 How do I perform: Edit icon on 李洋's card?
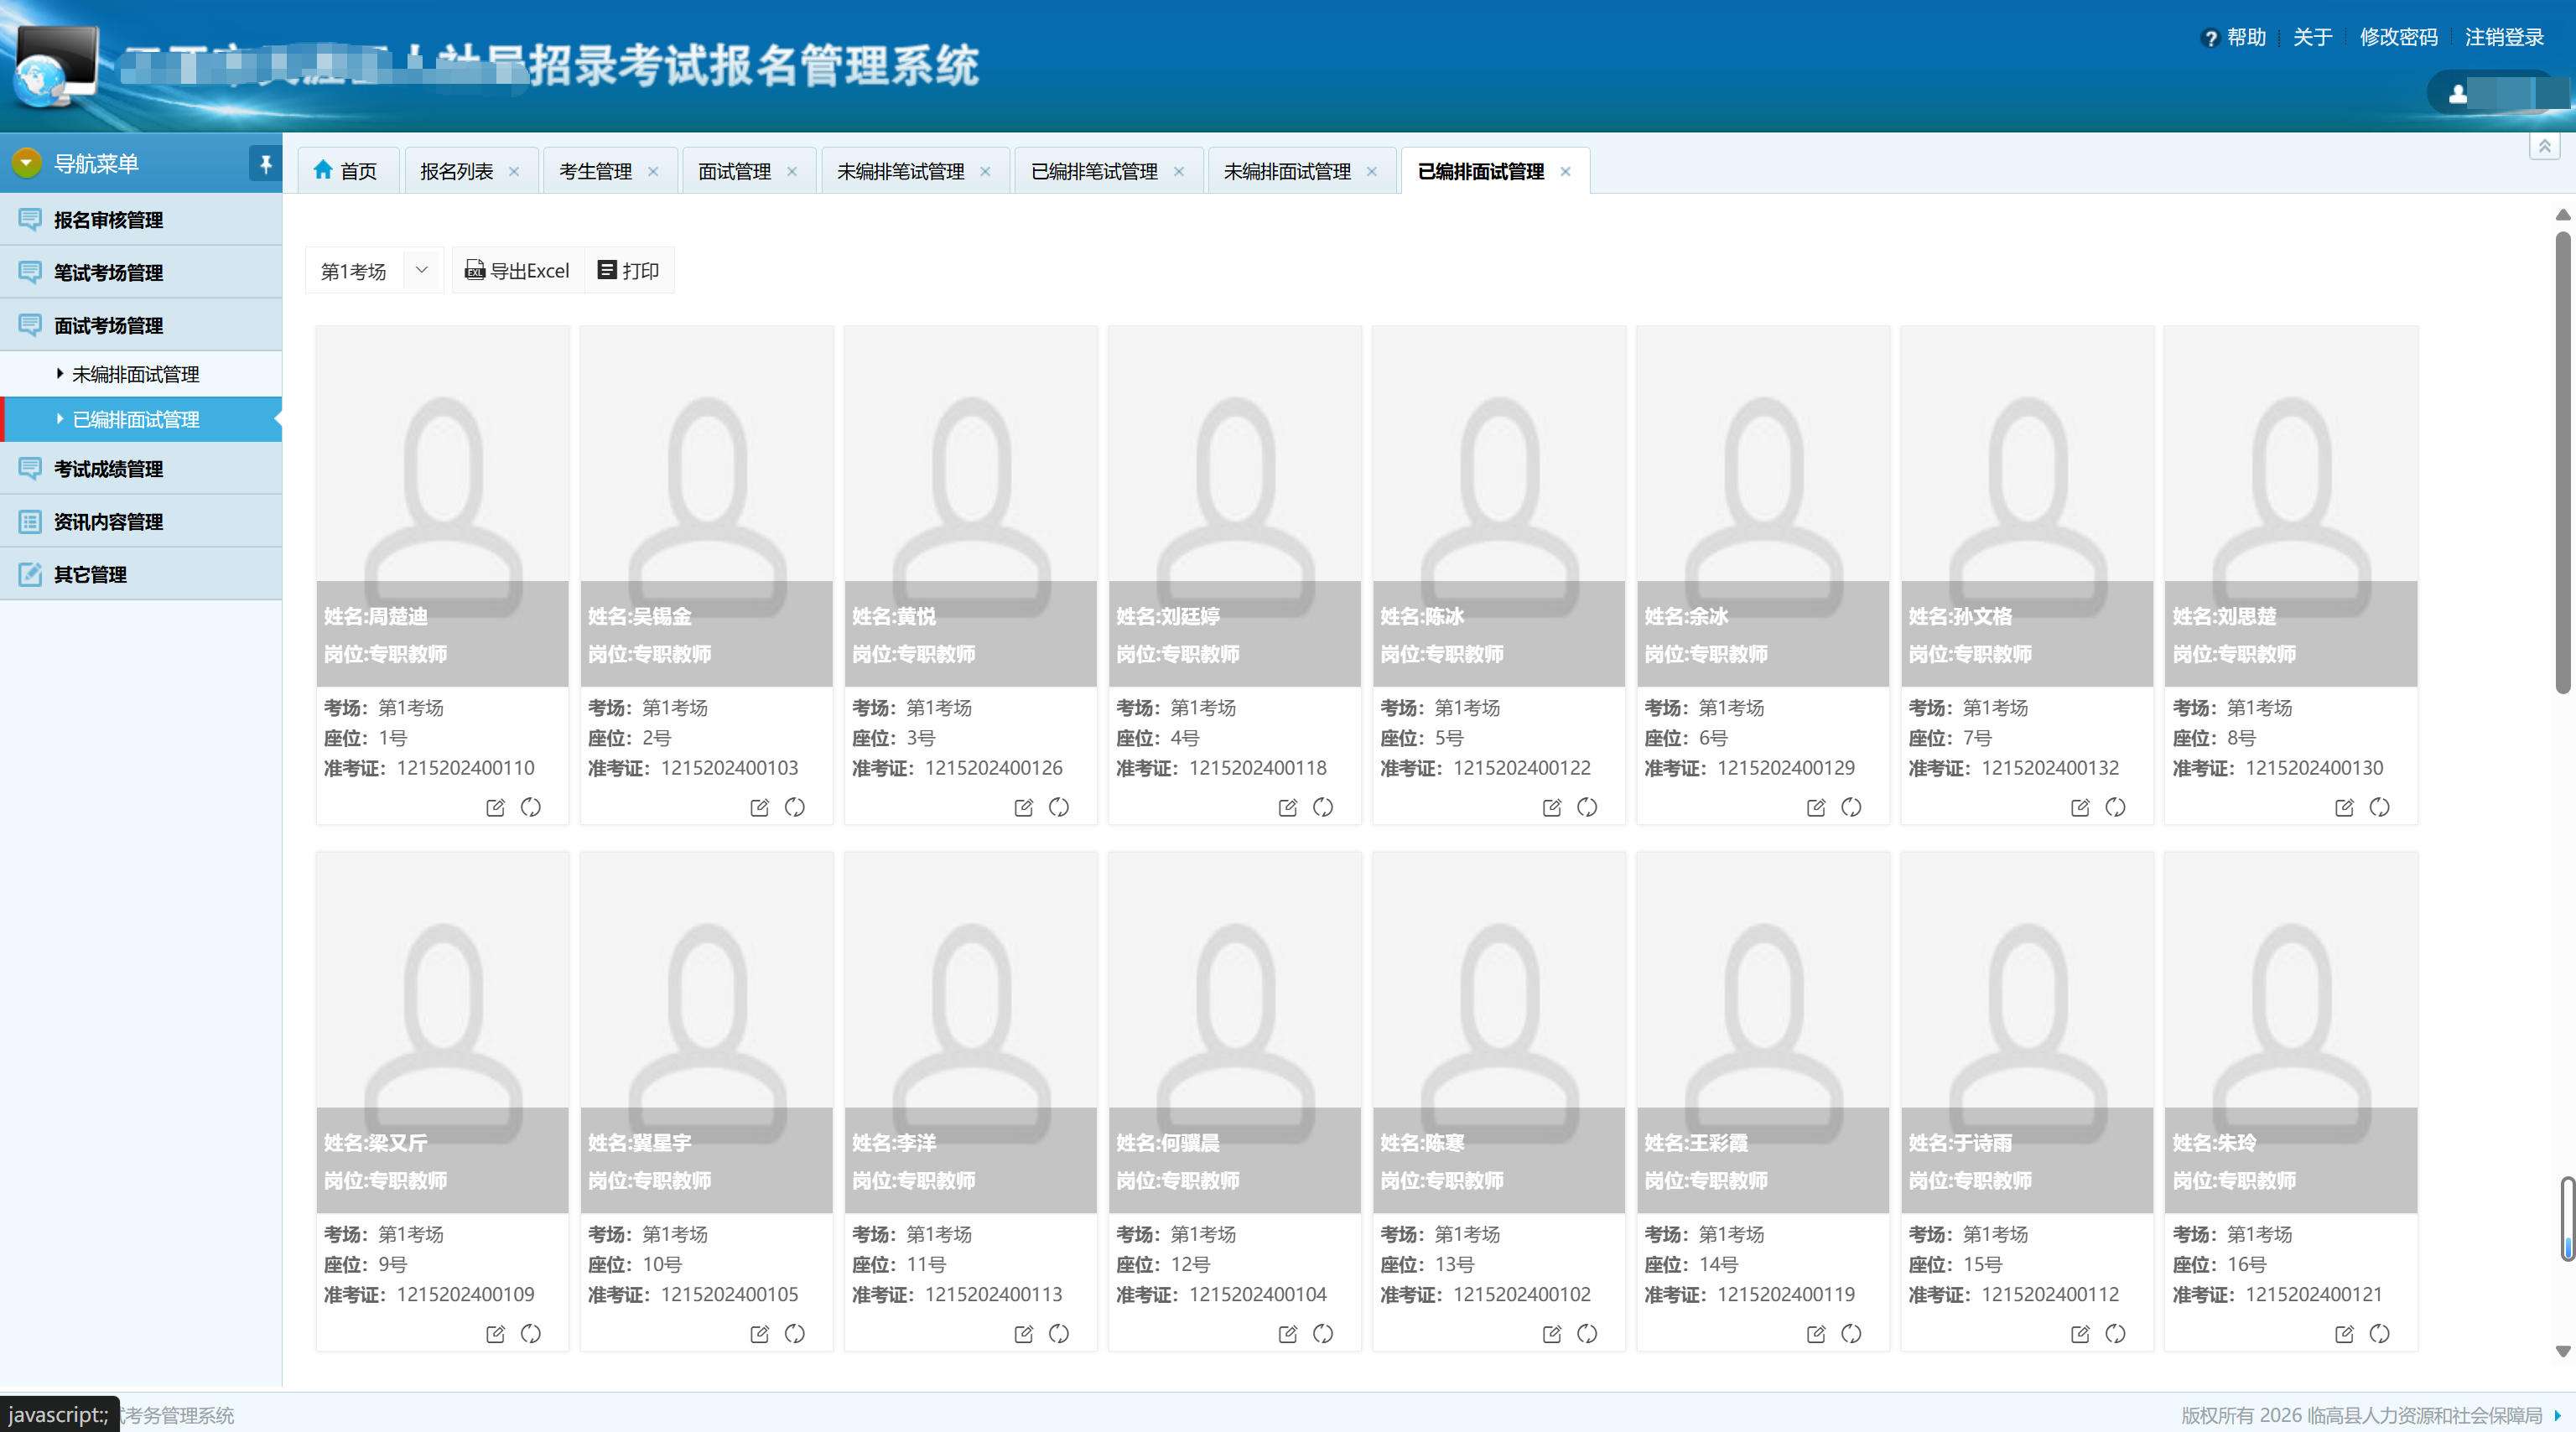click(x=1023, y=1333)
